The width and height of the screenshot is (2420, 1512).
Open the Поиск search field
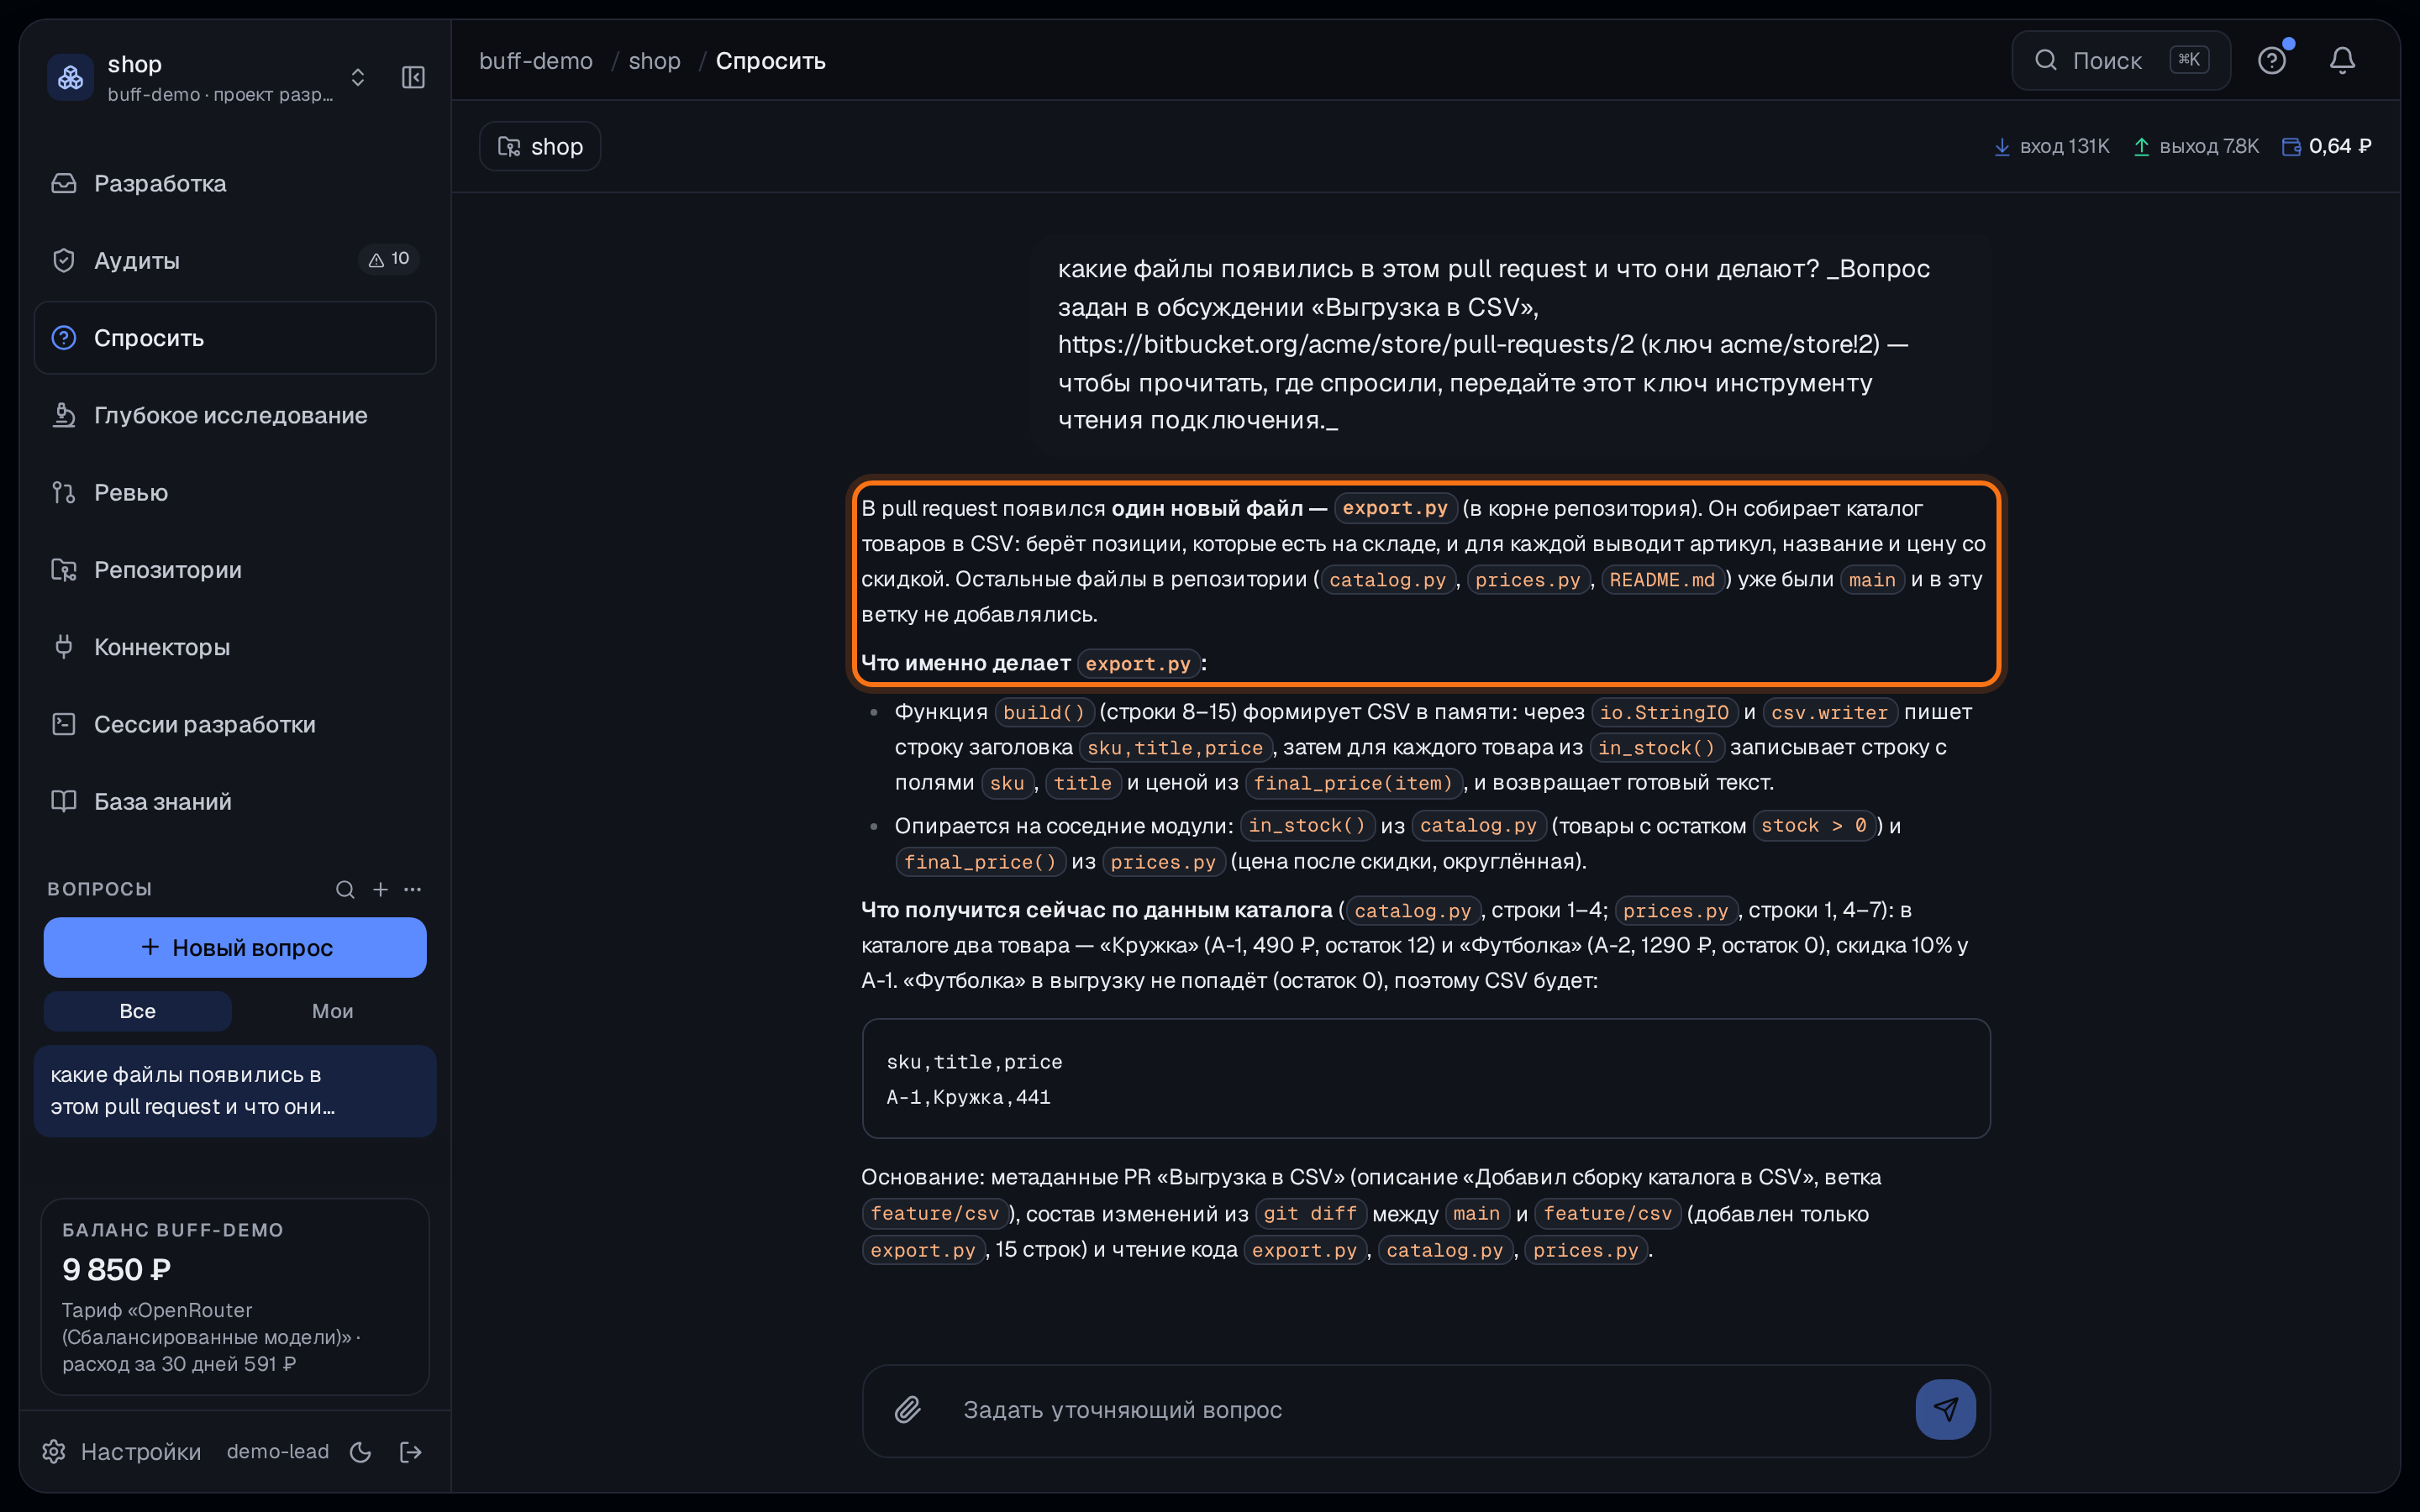2121,61
